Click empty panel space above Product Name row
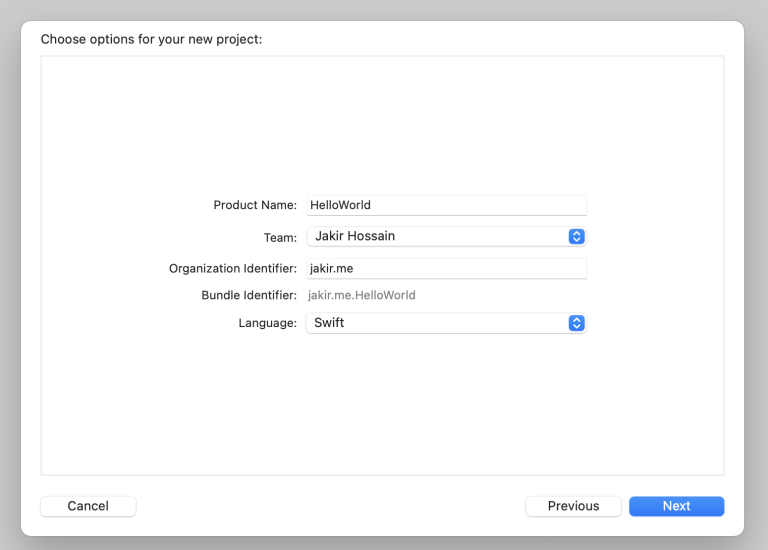Screen dimensions: 768x550 [x=380, y=120]
